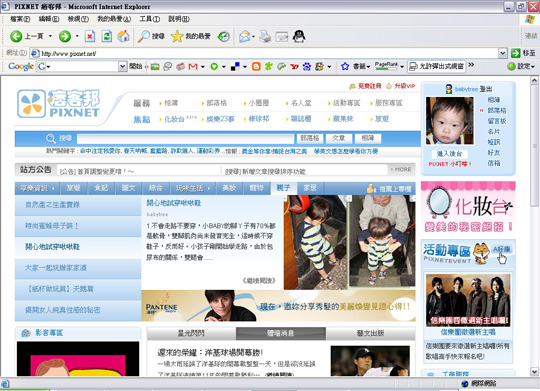Go to home page via house icon
Viewport: 540px width, 391px height.
123,36
